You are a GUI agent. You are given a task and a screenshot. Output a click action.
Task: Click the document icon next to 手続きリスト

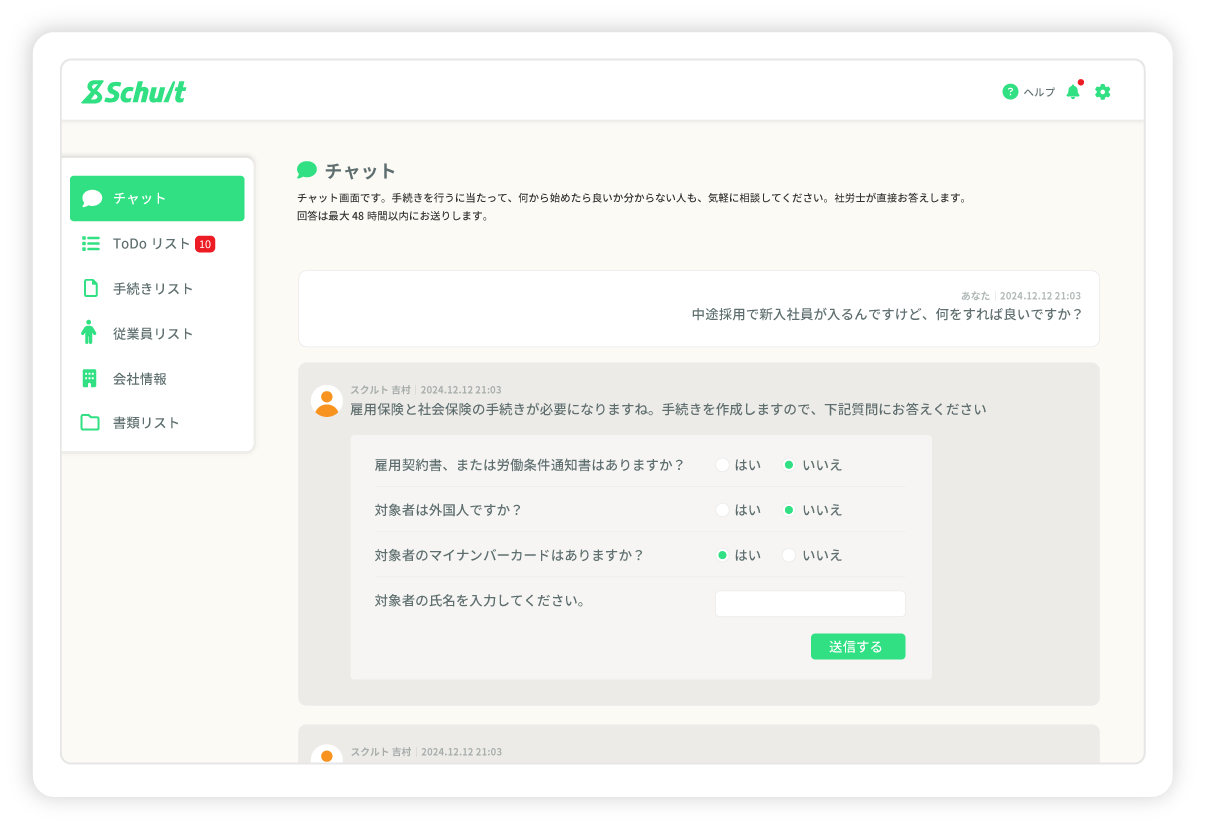tap(90, 288)
